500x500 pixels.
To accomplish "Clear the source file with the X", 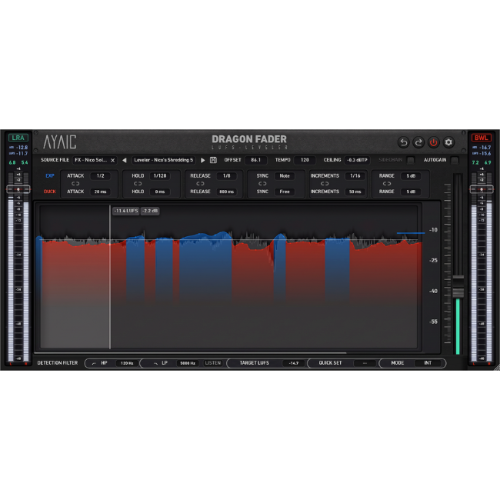I will [x=113, y=160].
